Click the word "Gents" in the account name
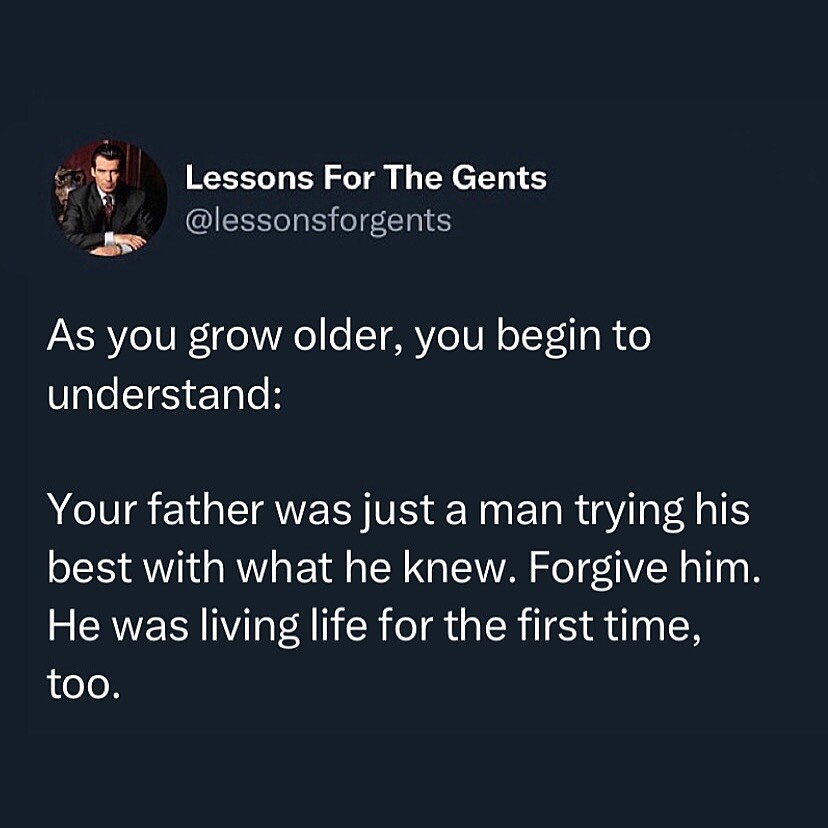The height and width of the screenshot is (828, 828). point(499,177)
